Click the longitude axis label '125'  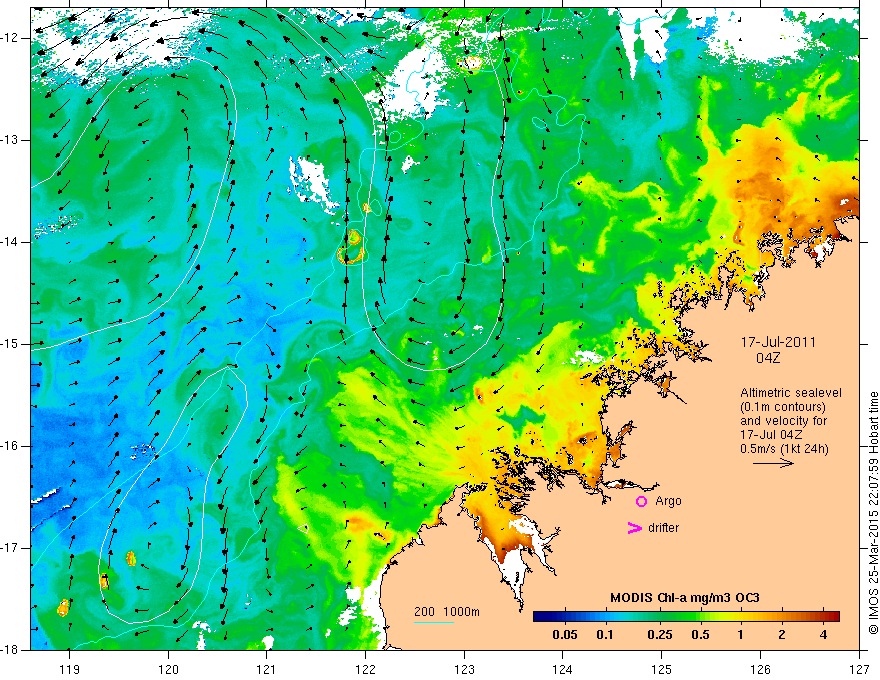662,669
